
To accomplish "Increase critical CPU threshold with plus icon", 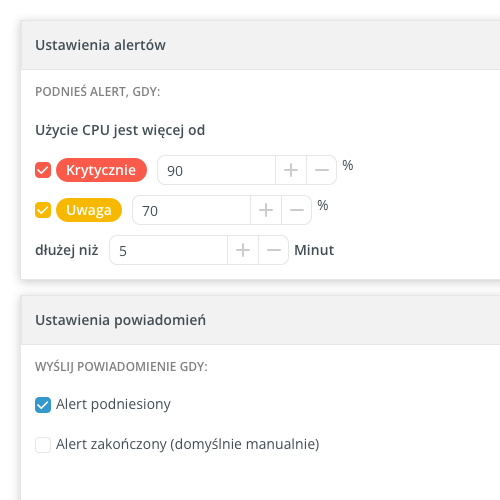I will [291, 170].
